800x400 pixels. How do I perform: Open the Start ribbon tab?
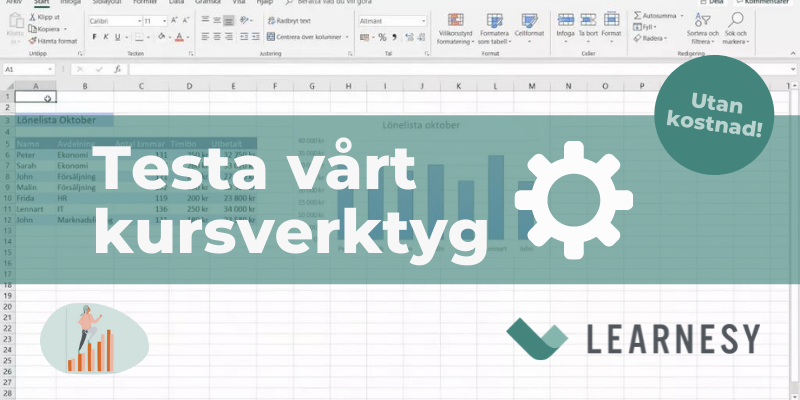pos(41,2)
